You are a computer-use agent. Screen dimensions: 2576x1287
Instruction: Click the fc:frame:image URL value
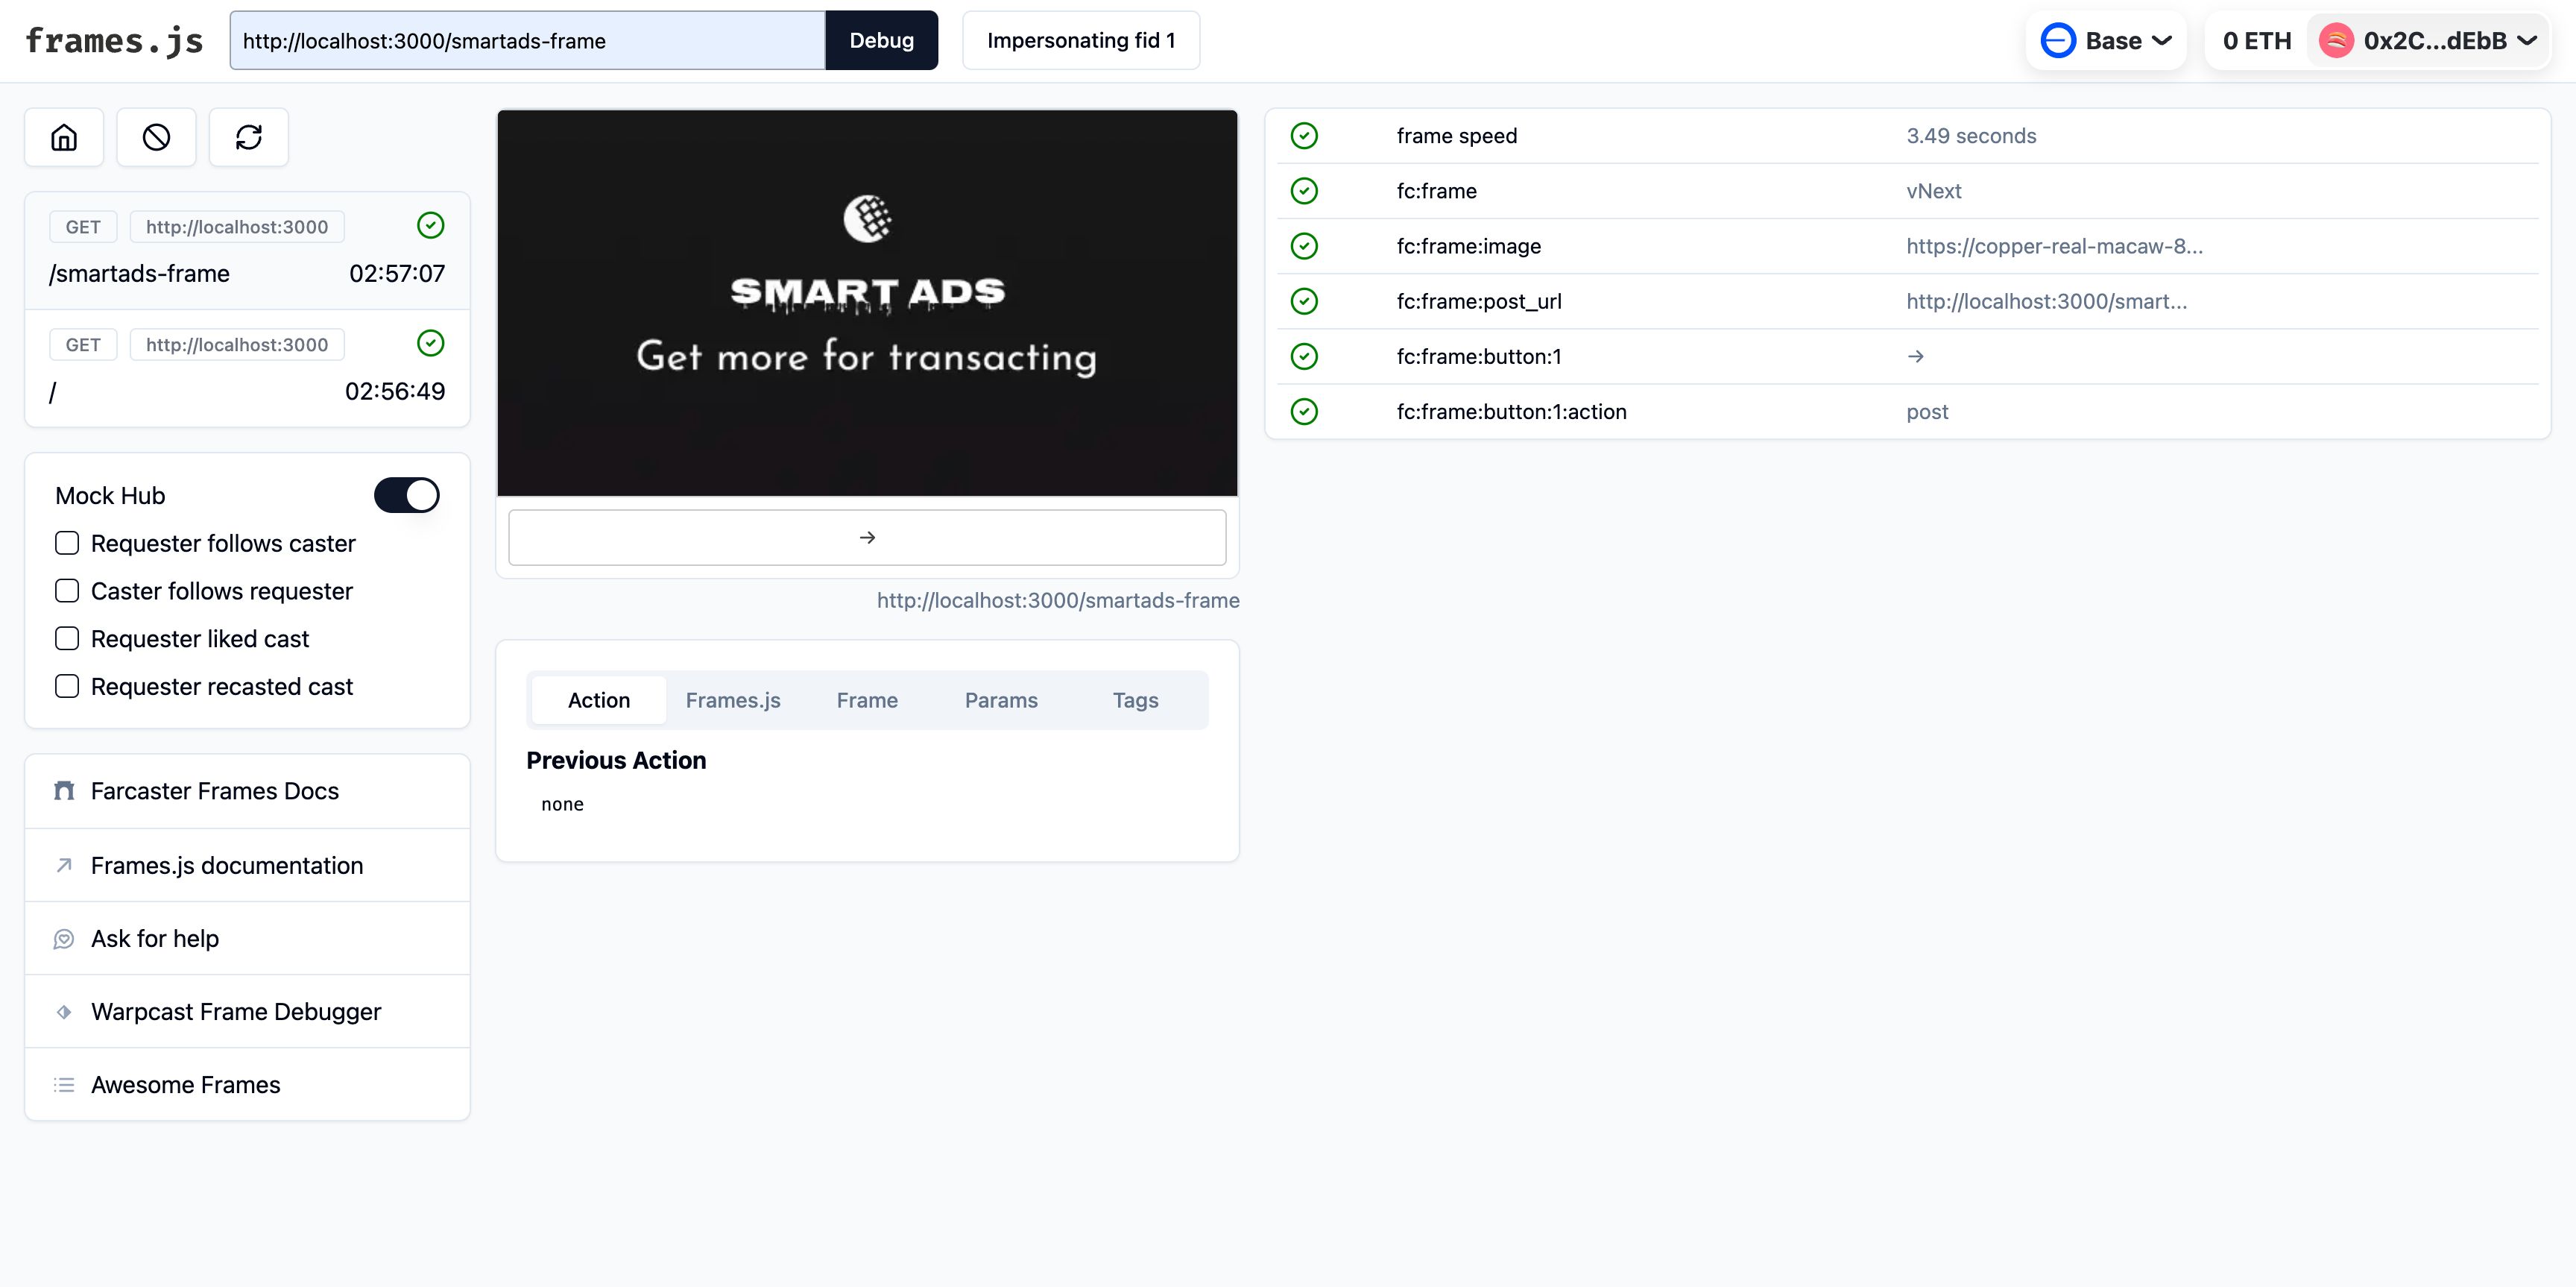[2054, 246]
